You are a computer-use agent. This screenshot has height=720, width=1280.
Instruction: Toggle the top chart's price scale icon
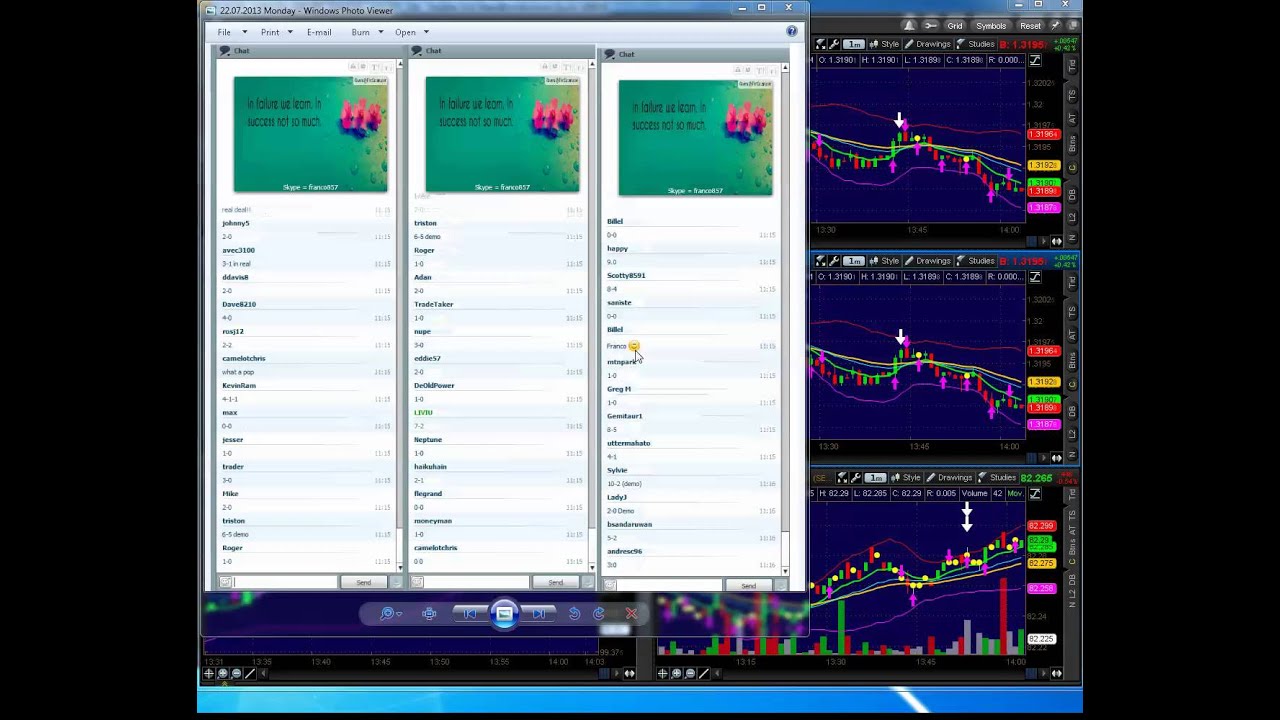1035,60
